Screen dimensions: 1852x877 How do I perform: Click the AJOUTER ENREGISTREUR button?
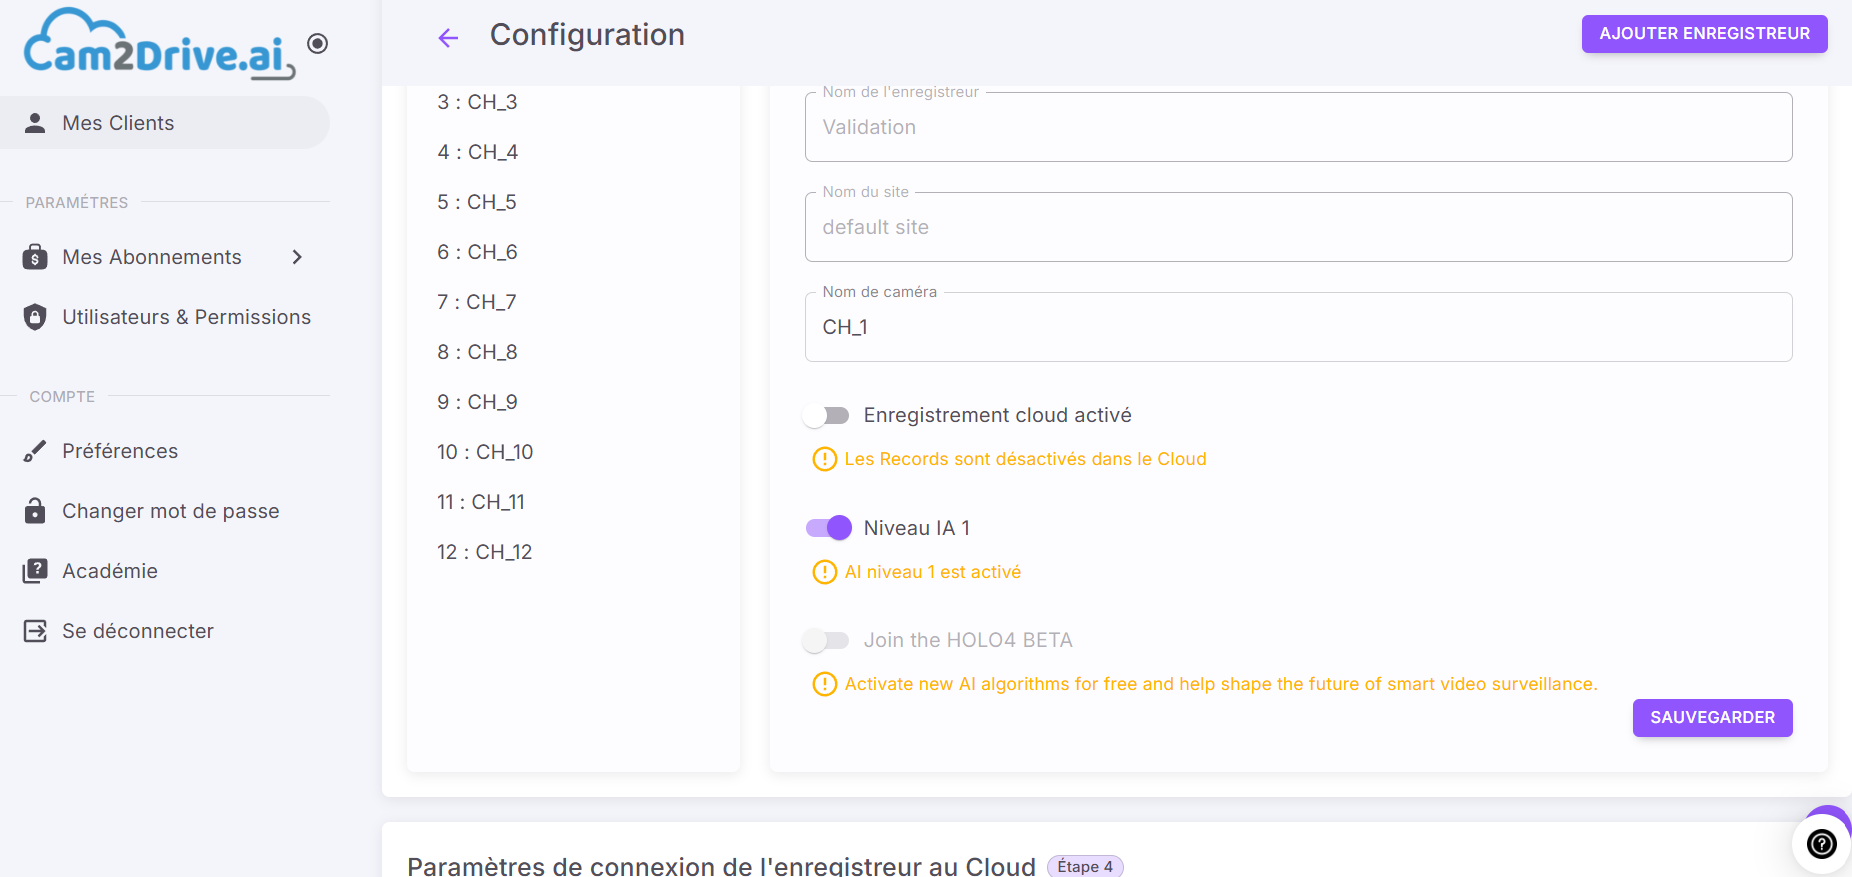click(x=1704, y=34)
